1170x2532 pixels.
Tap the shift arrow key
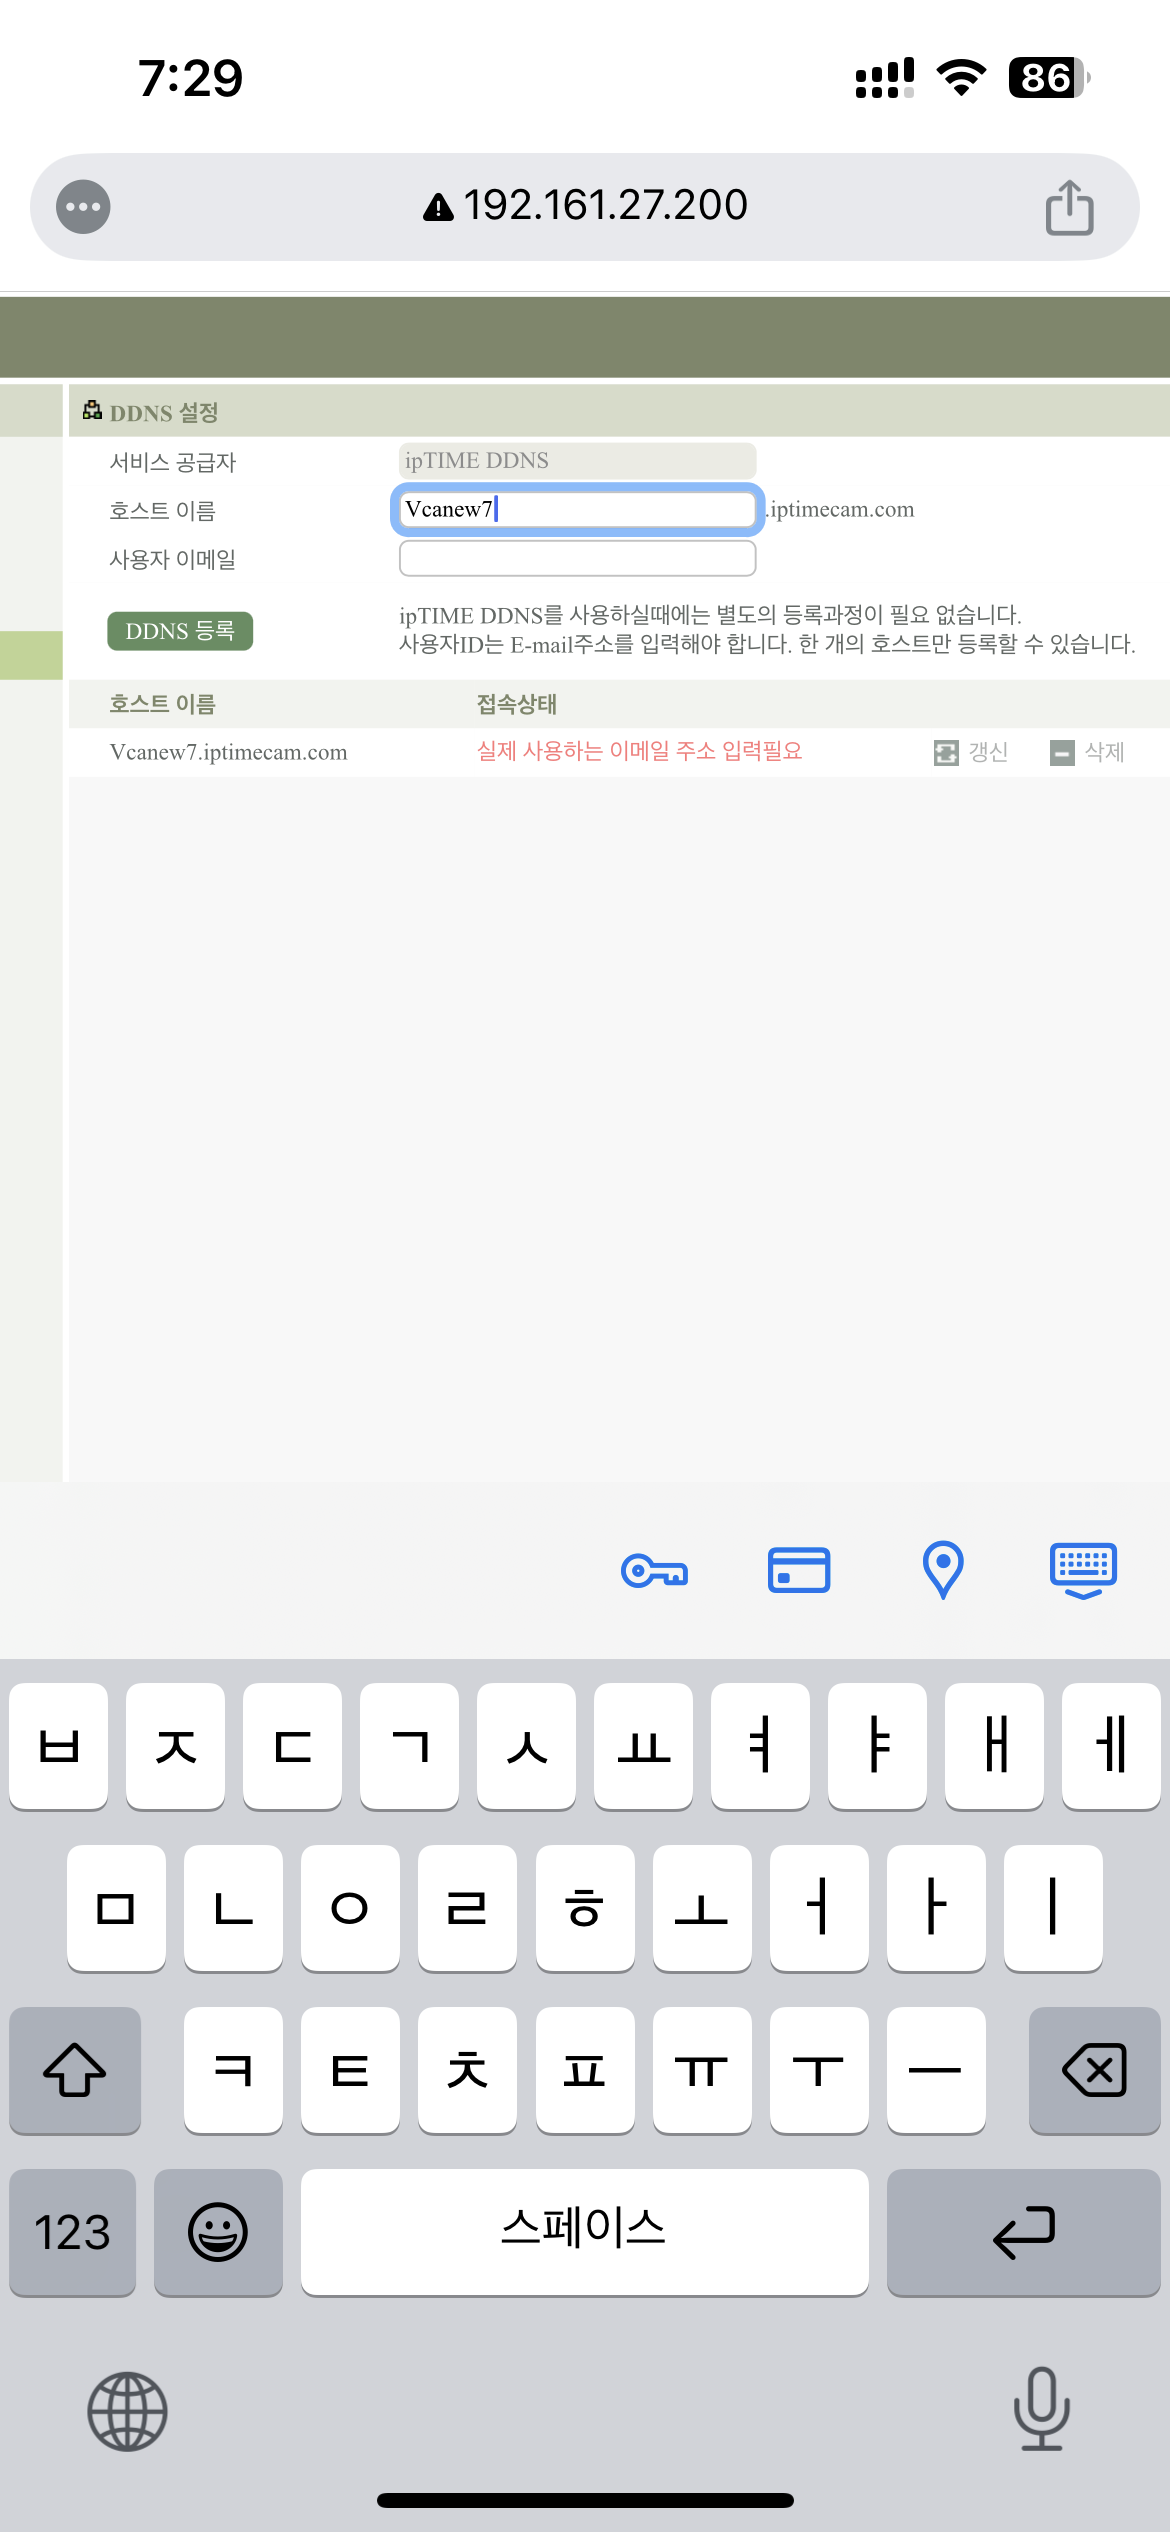(x=75, y=2070)
